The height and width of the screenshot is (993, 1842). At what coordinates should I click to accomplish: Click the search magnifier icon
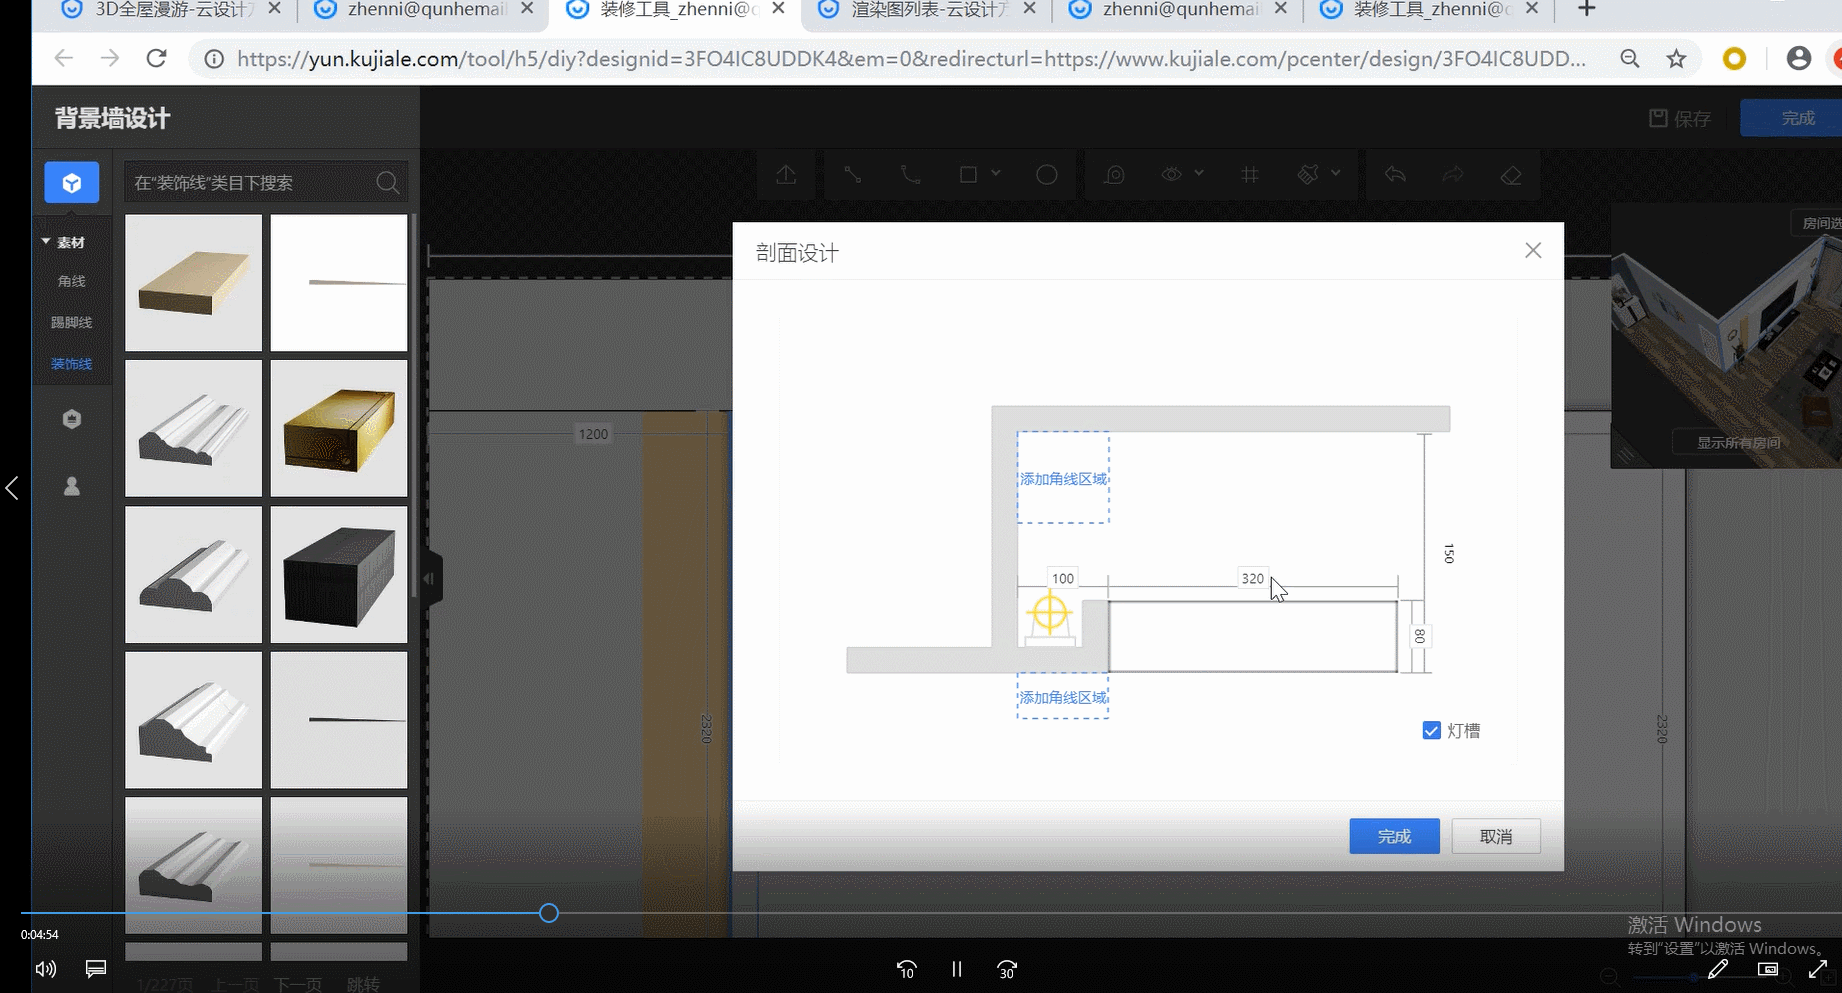388,183
